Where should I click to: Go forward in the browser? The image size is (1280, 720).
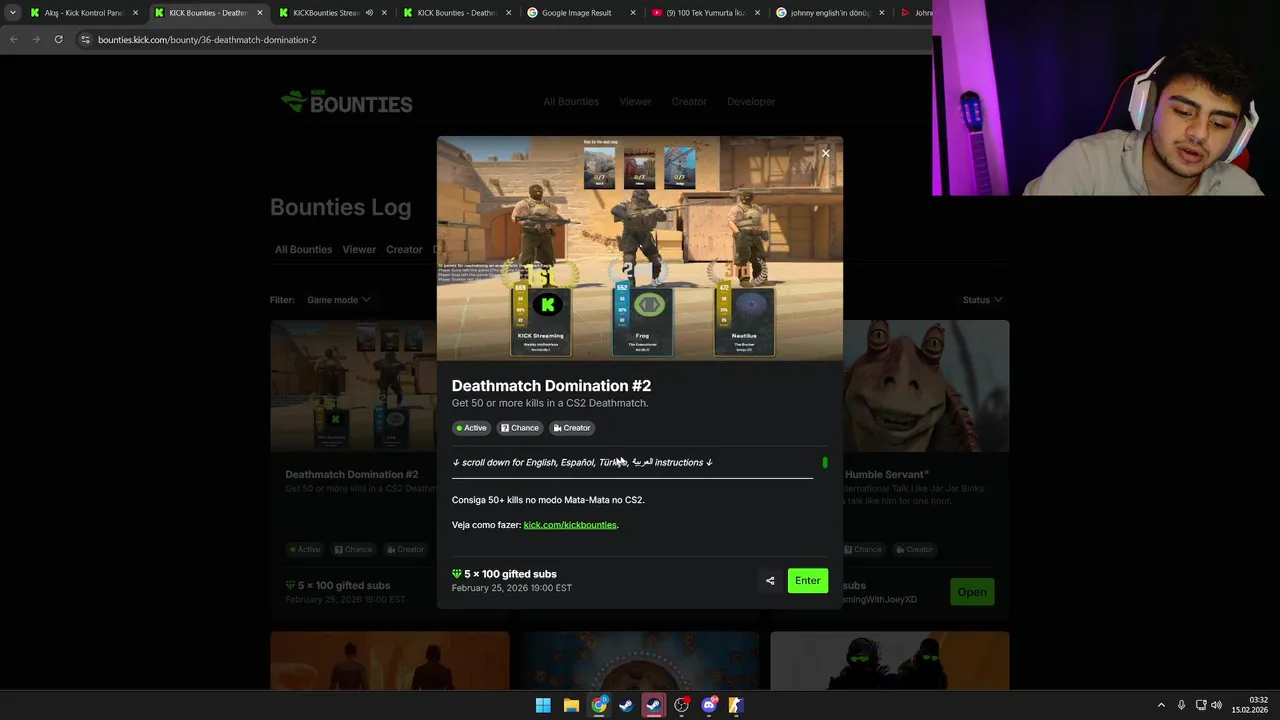(36, 39)
